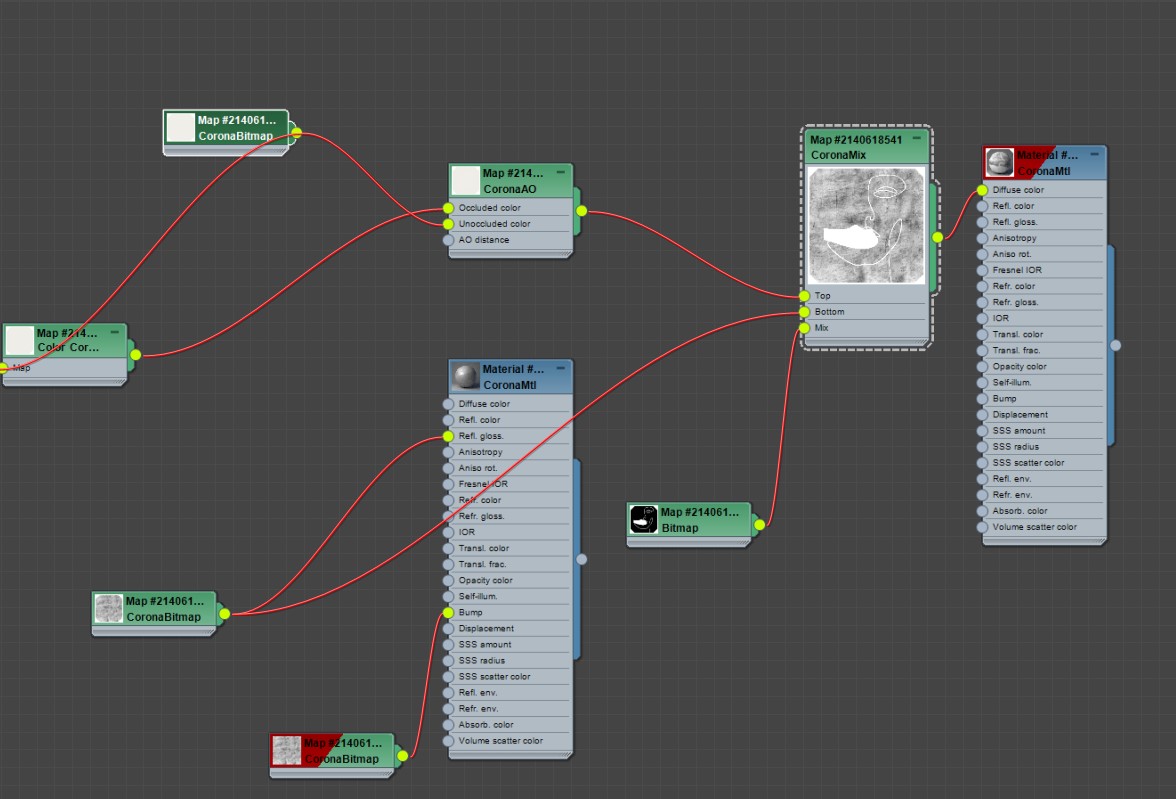Click the Refl. gloss. slot on center CoronaMtl
Screen dimensions: 1176x799
[x=510, y=436]
